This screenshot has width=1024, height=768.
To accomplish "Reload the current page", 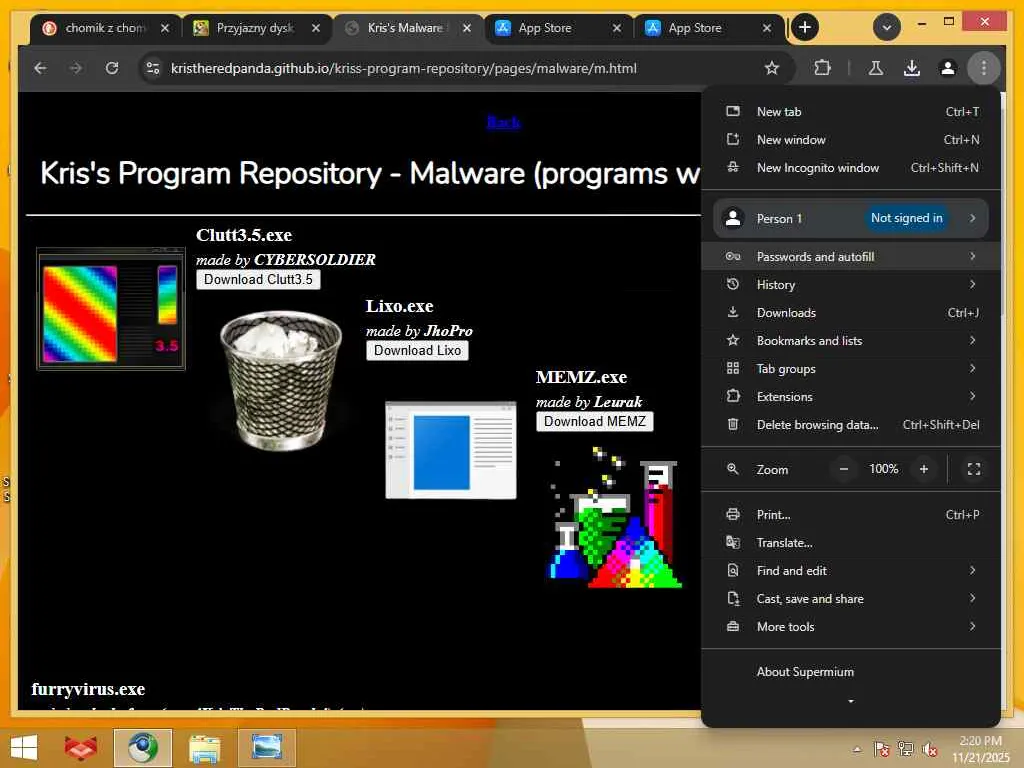I will 112,68.
